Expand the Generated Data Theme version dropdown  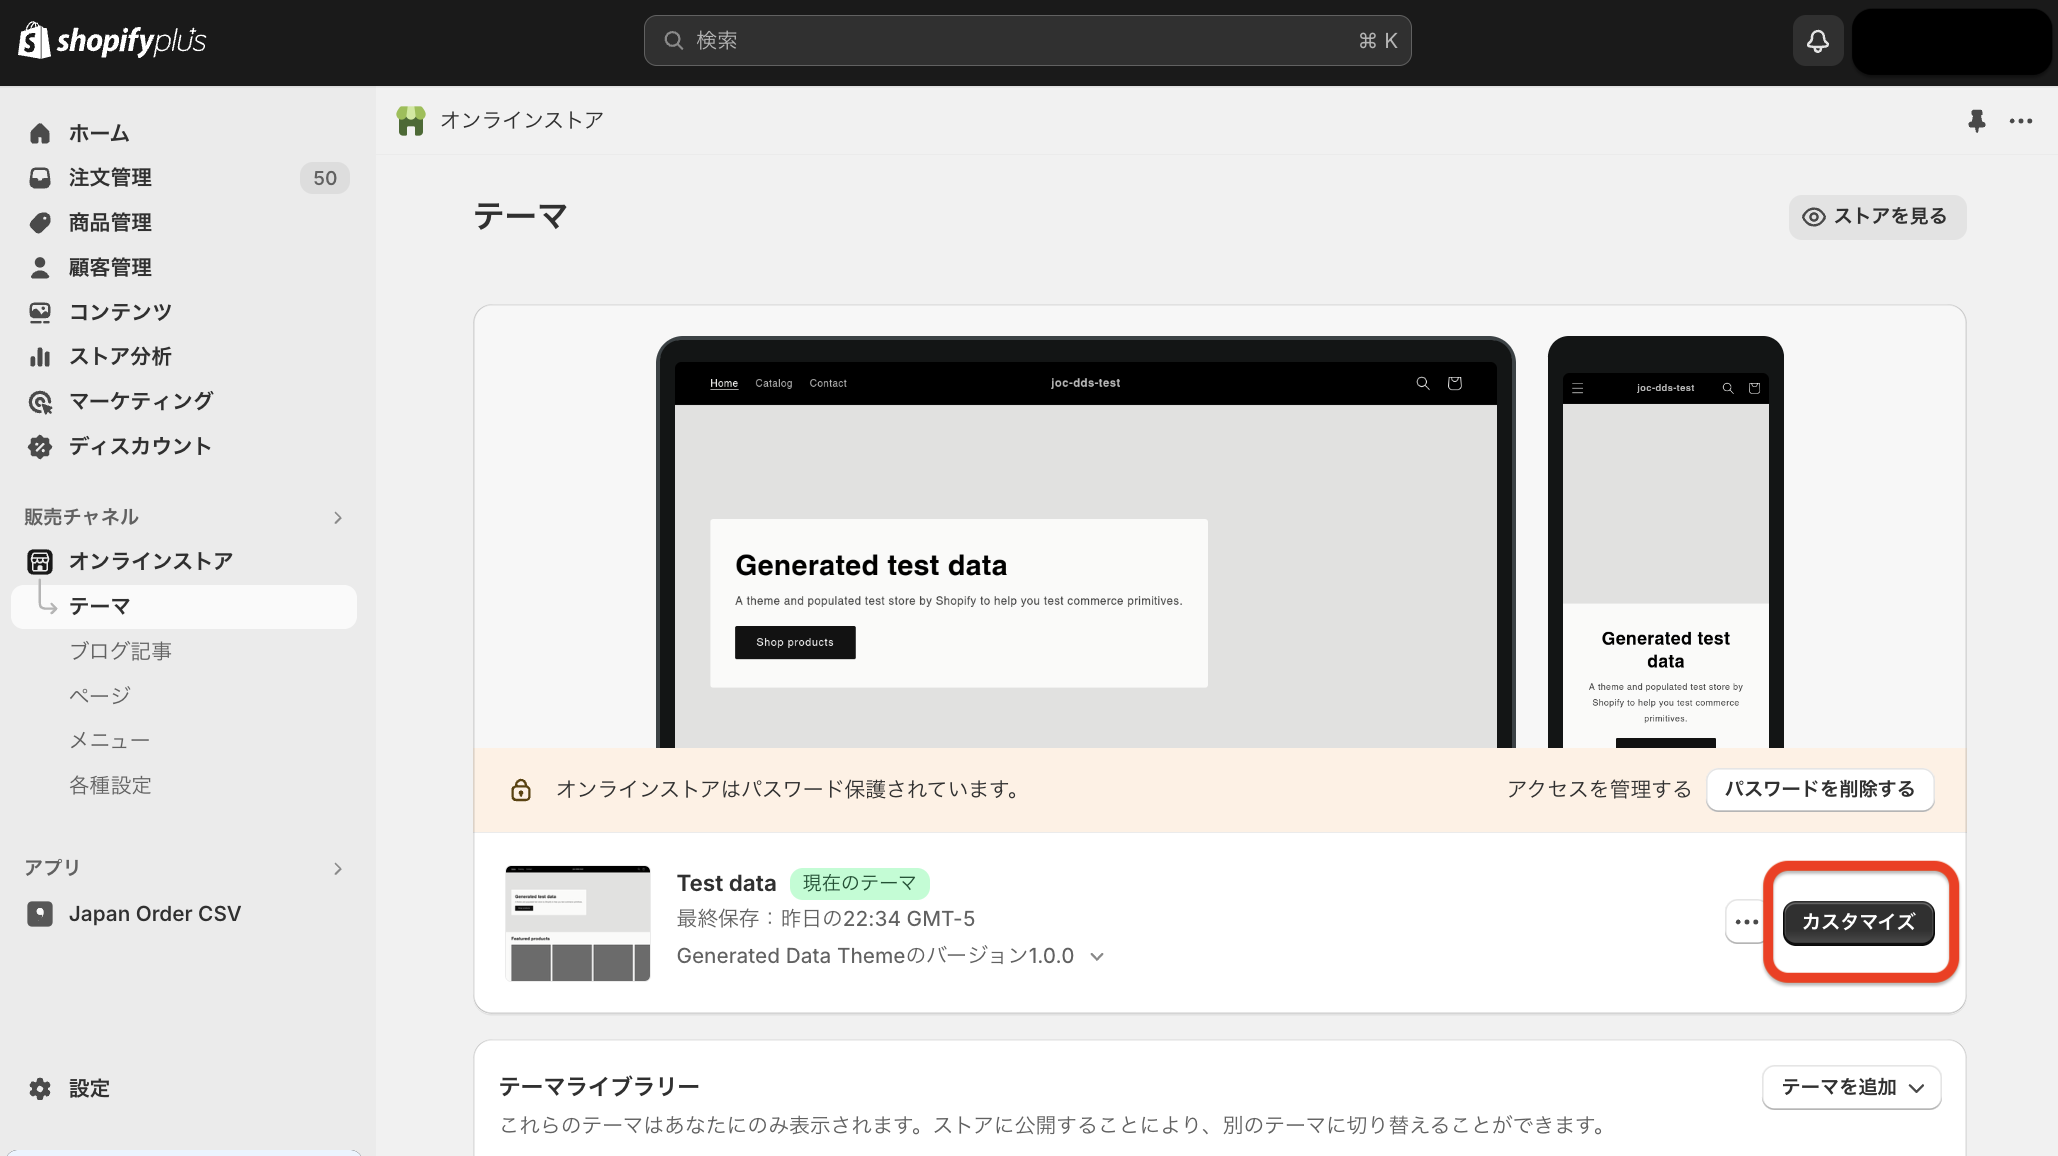tap(1097, 956)
